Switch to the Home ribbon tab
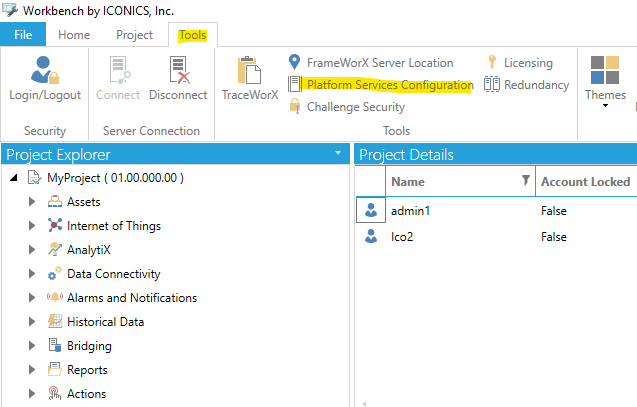 click(x=74, y=35)
